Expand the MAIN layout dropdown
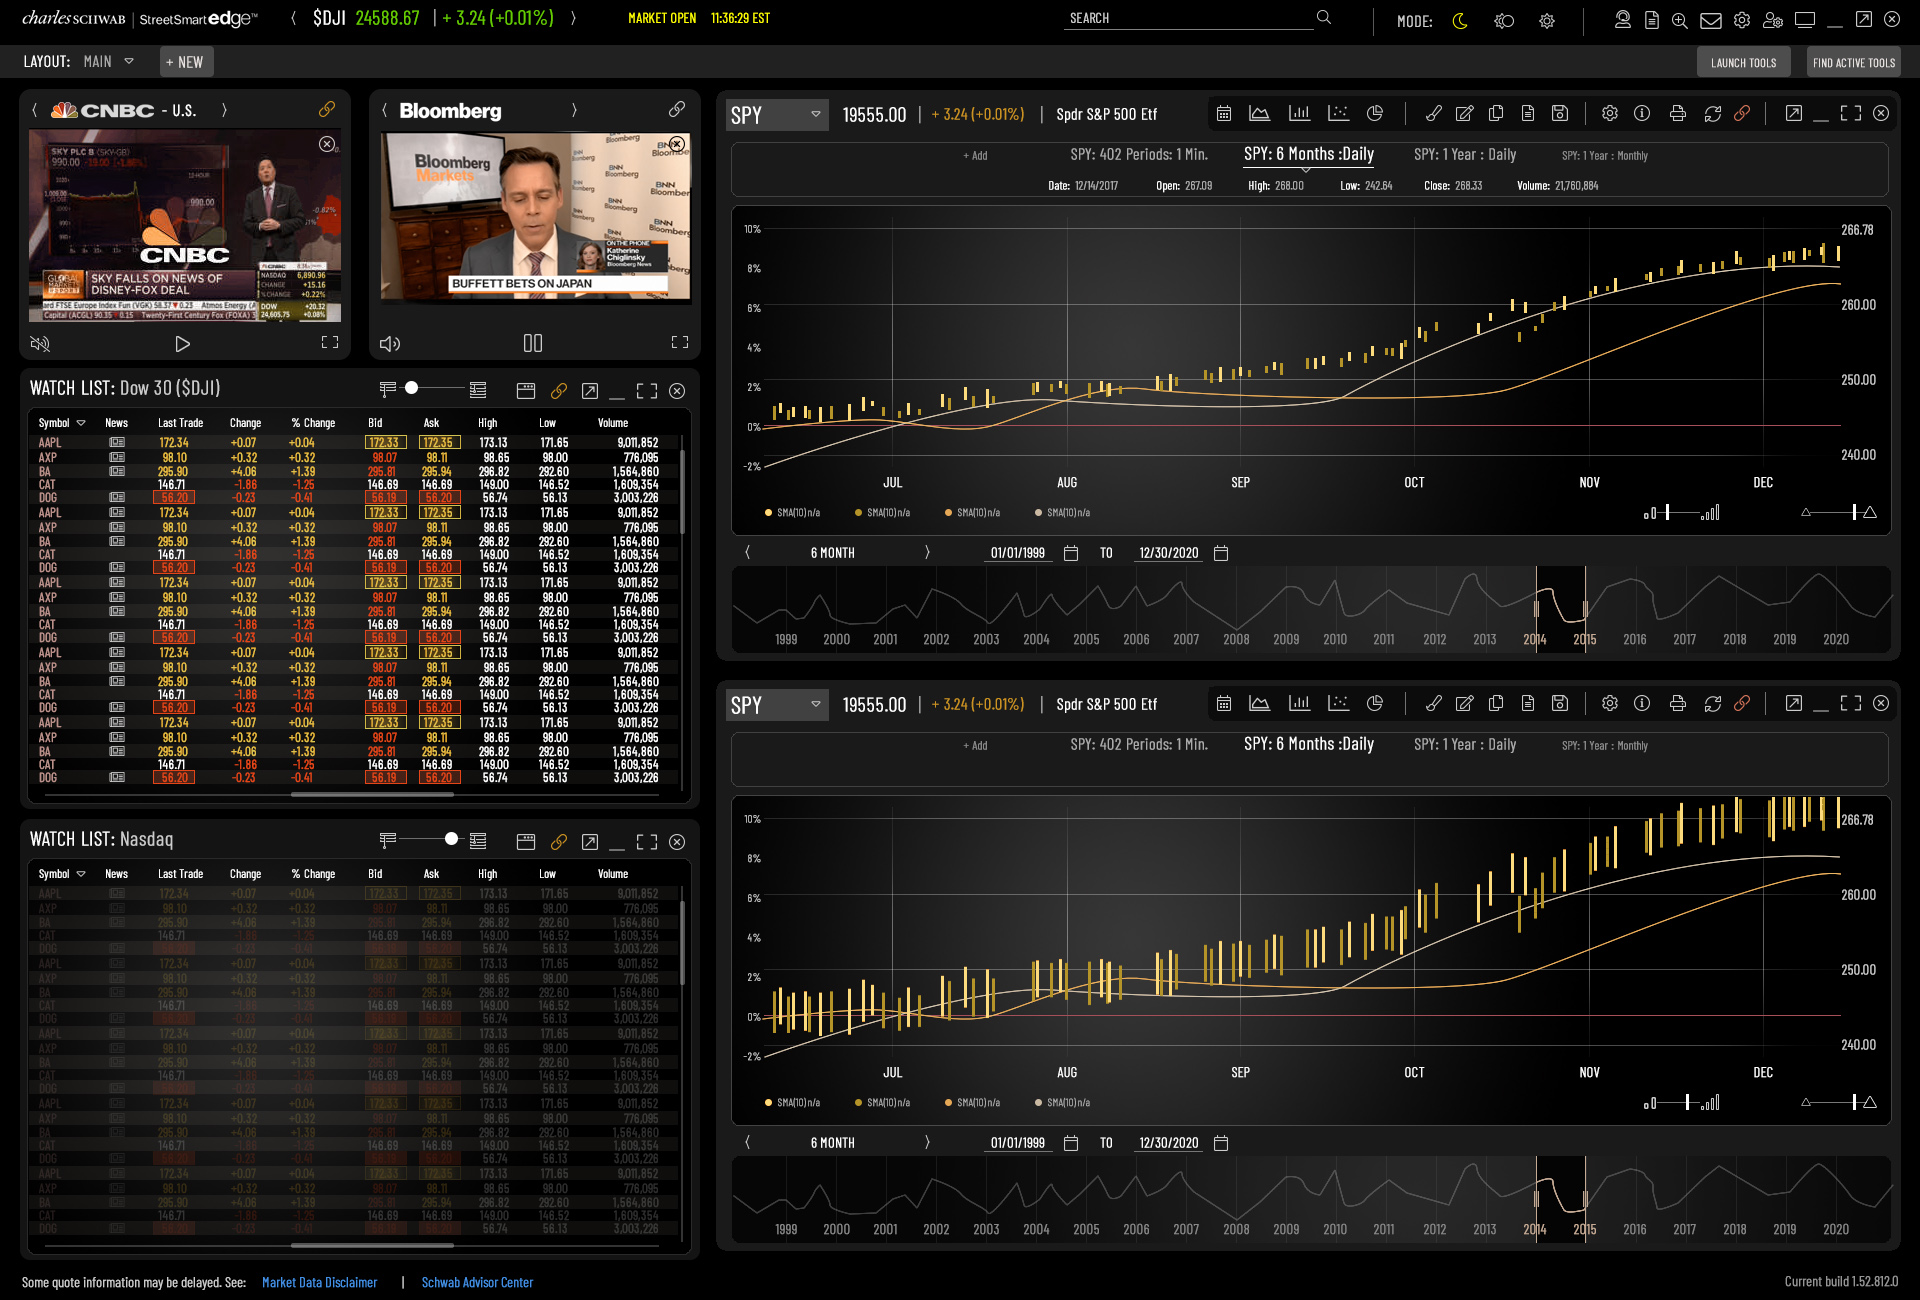This screenshot has width=1920, height=1300. pos(129,62)
